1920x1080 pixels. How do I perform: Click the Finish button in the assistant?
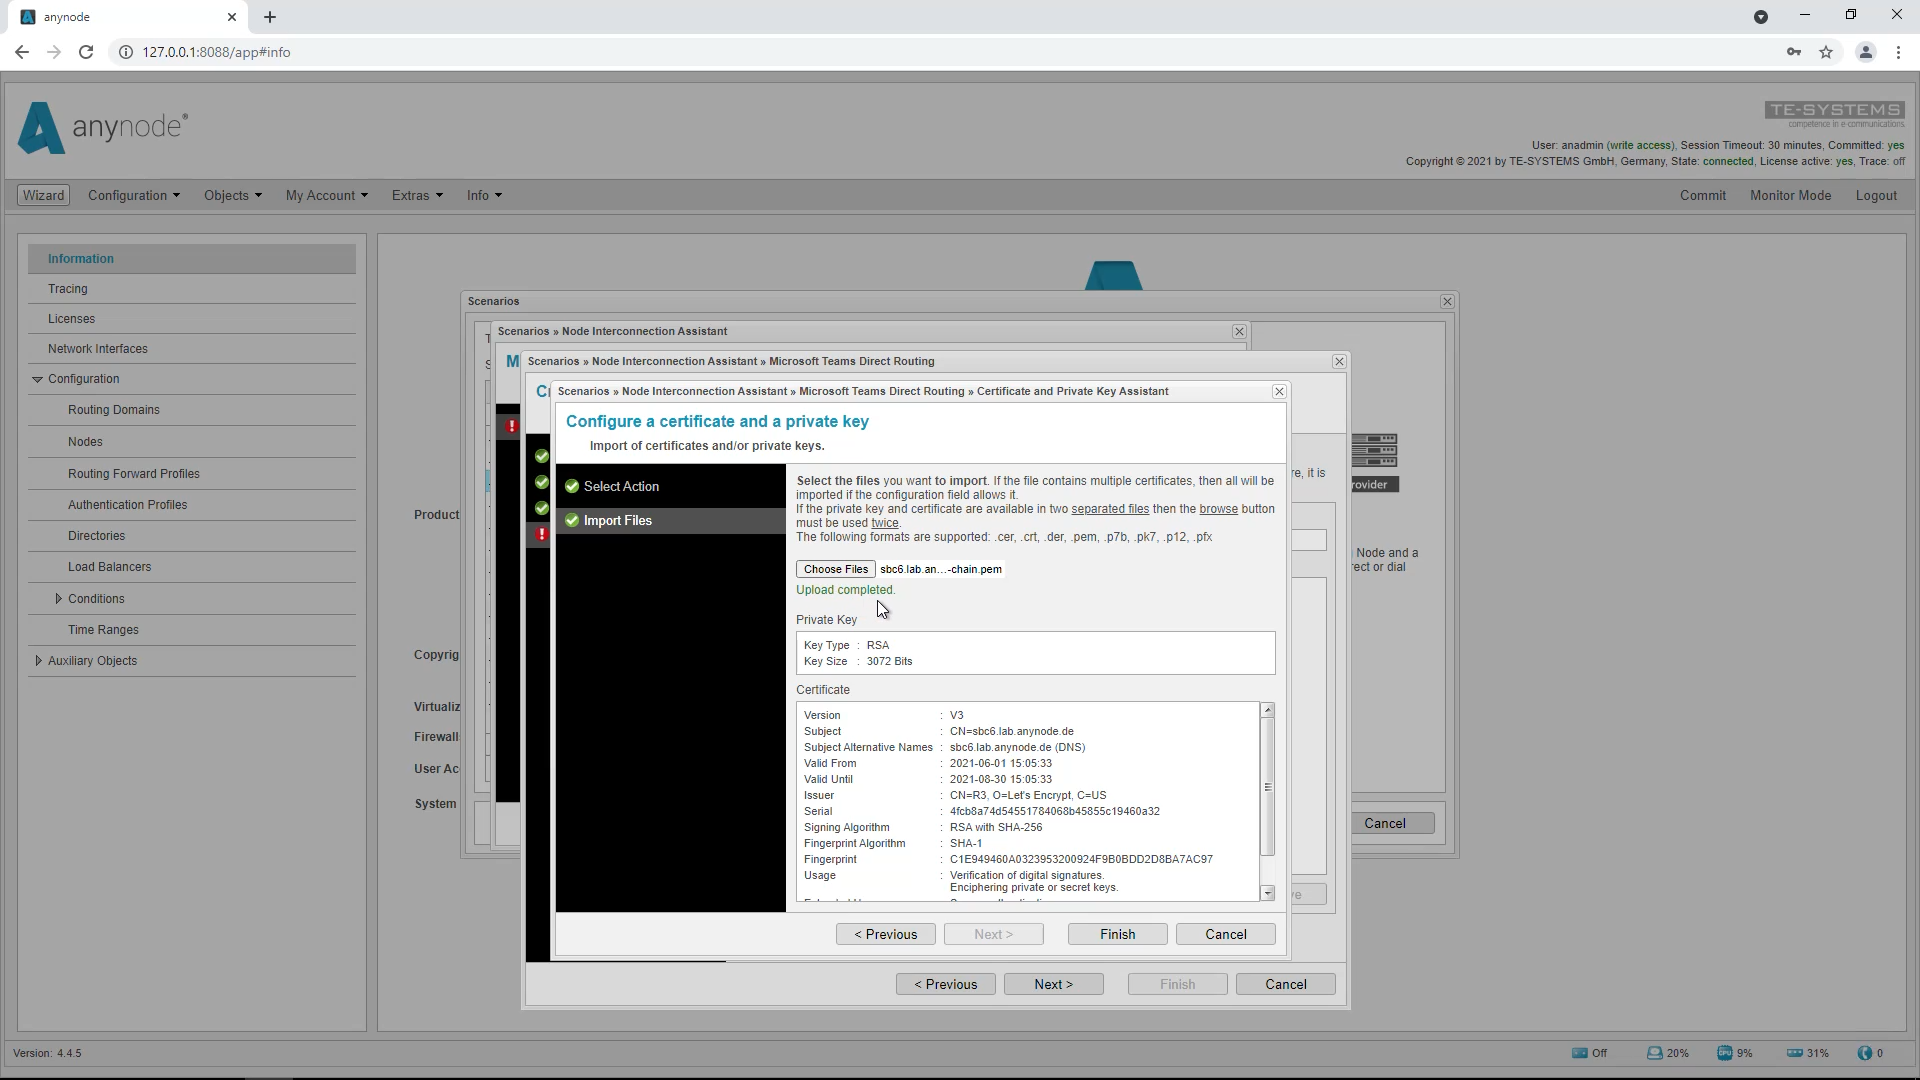point(1117,933)
